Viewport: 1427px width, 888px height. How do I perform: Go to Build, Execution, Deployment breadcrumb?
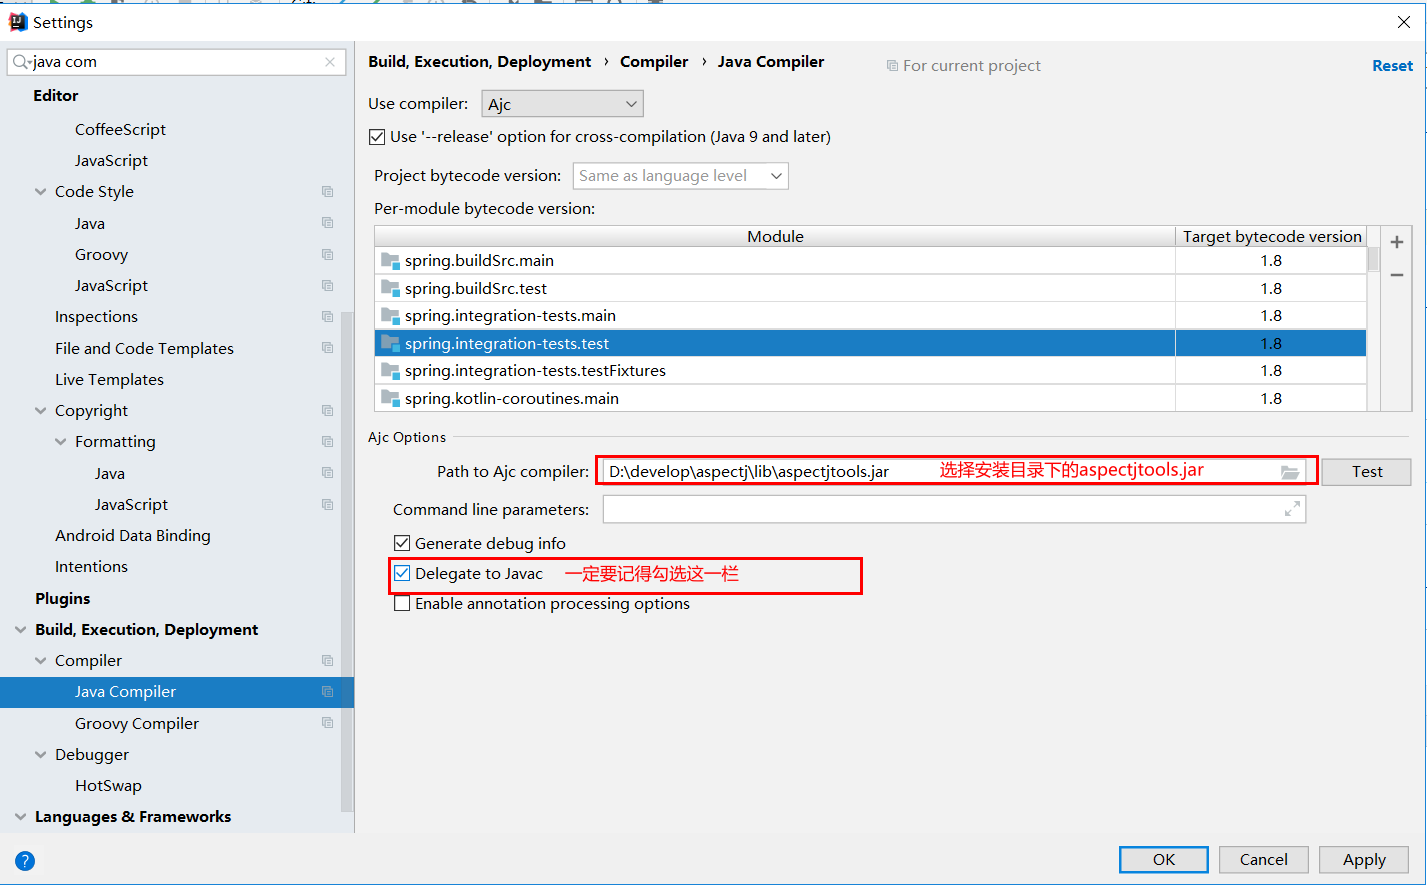point(479,61)
